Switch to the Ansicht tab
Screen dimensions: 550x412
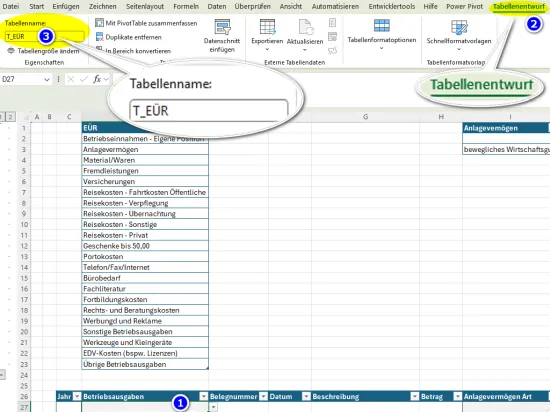291,6
